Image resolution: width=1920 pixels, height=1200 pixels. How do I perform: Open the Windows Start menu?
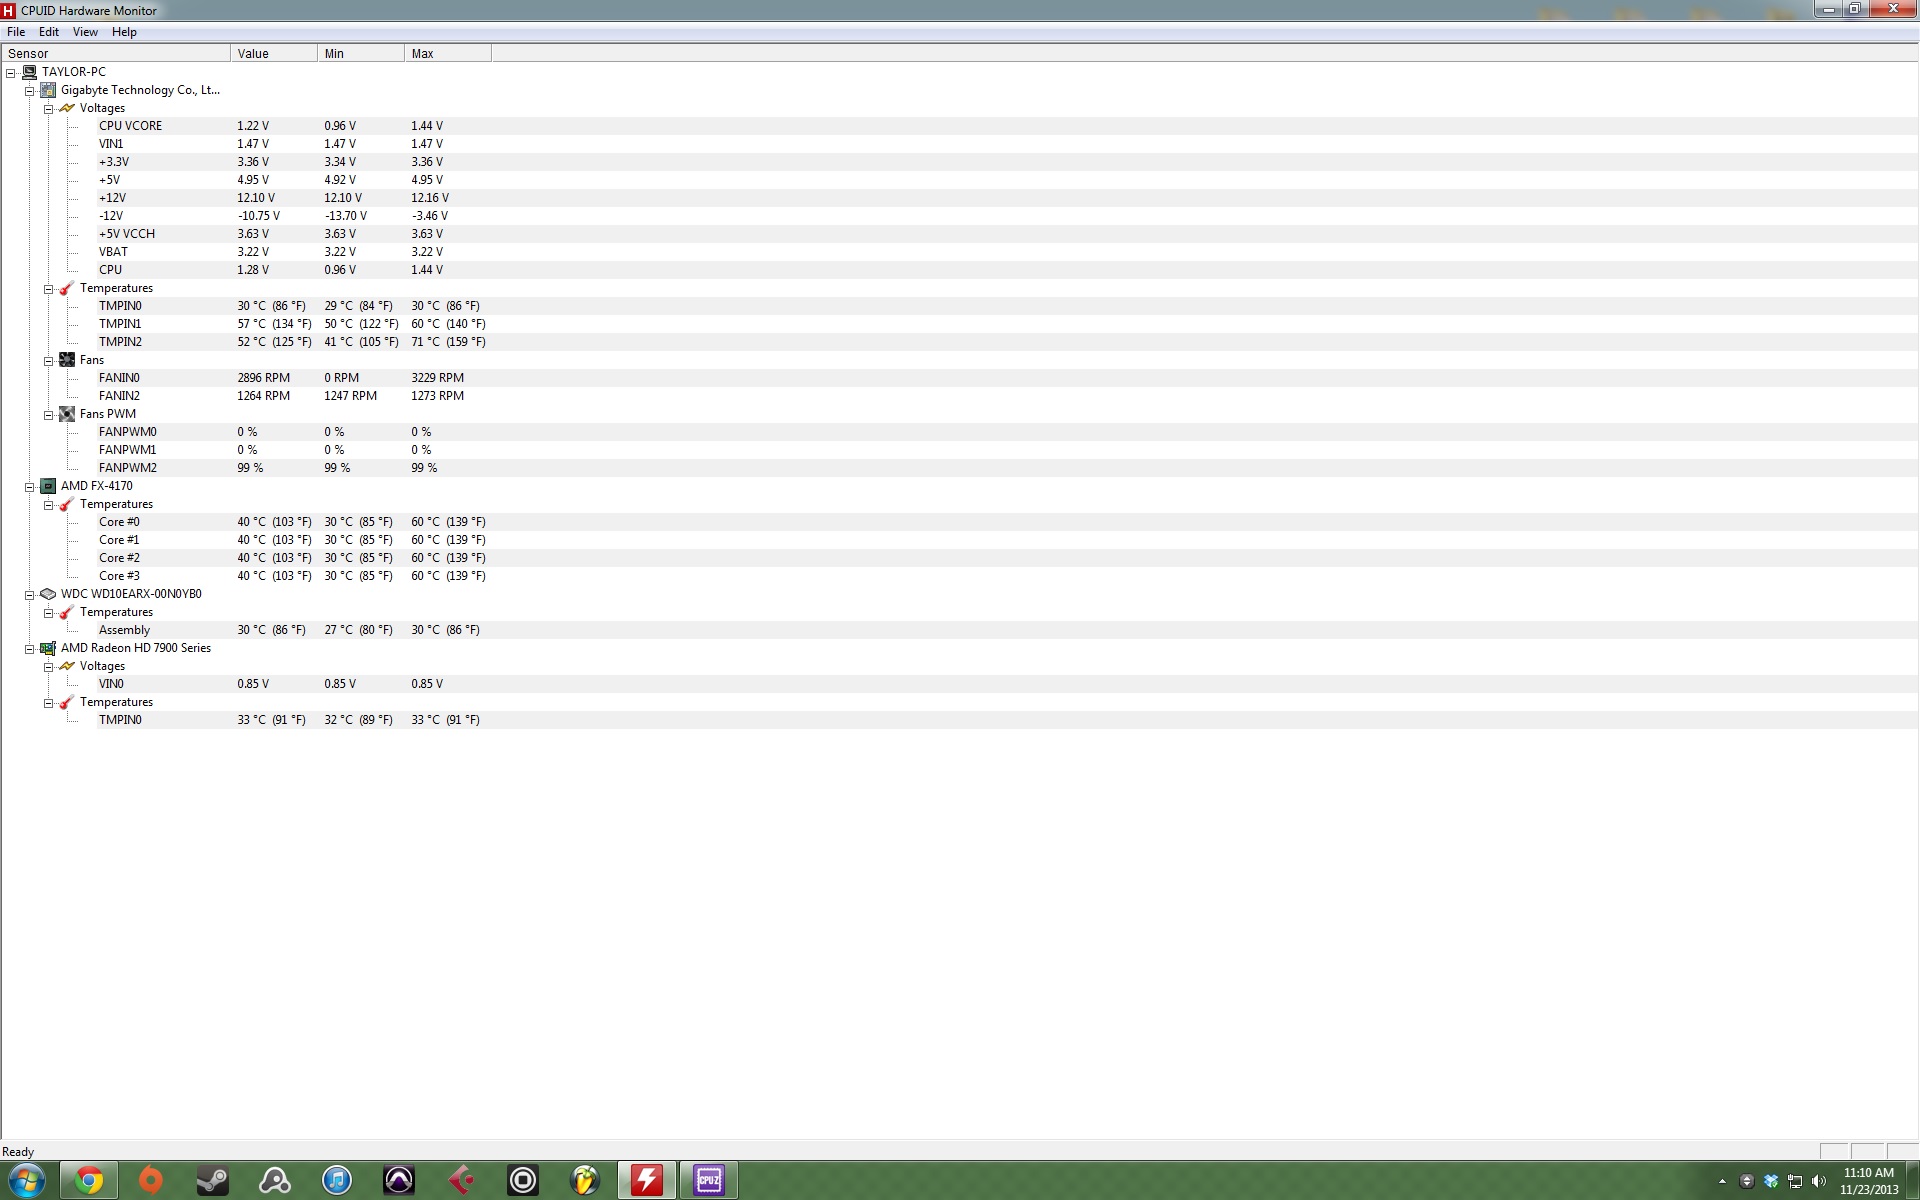pyautogui.click(x=26, y=1181)
